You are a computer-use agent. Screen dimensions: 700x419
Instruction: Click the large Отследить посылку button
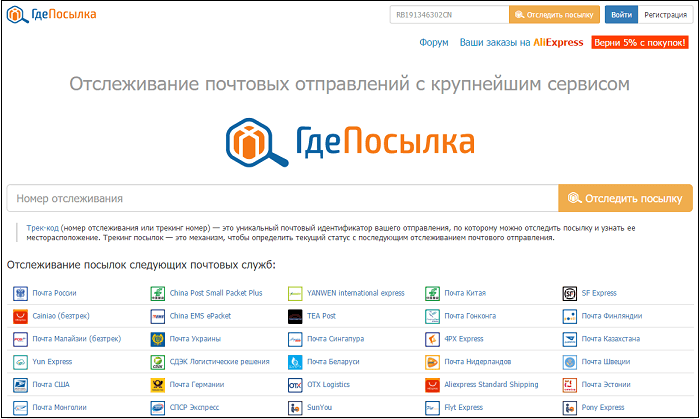tap(625, 198)
